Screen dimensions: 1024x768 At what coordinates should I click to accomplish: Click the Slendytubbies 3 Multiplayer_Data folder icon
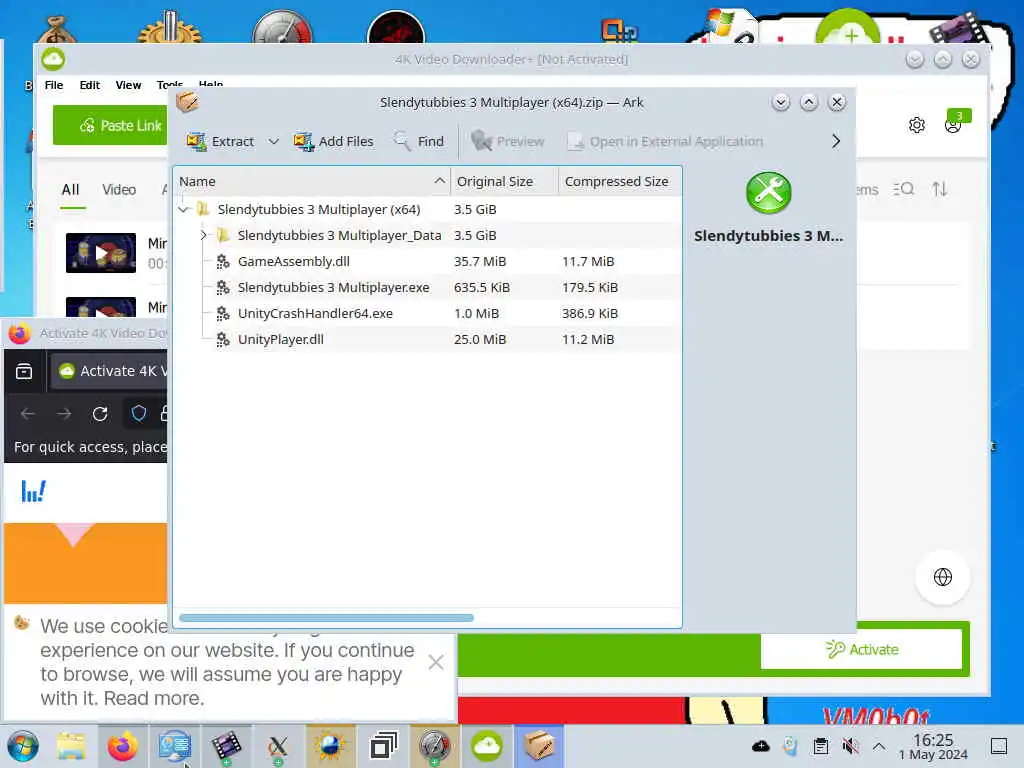pyautogui.click(x=223, y=235)
